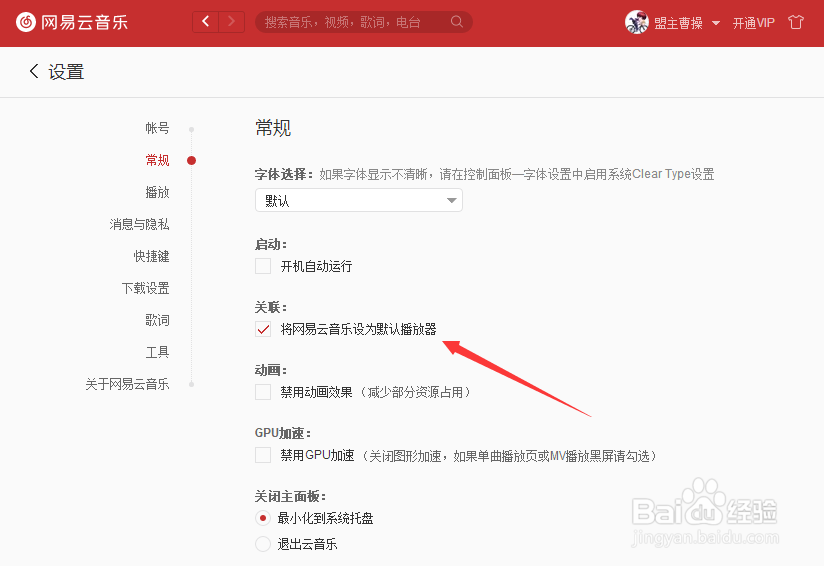
Task: Click the 开通VIP link
Action: click(x=754, y=23)
